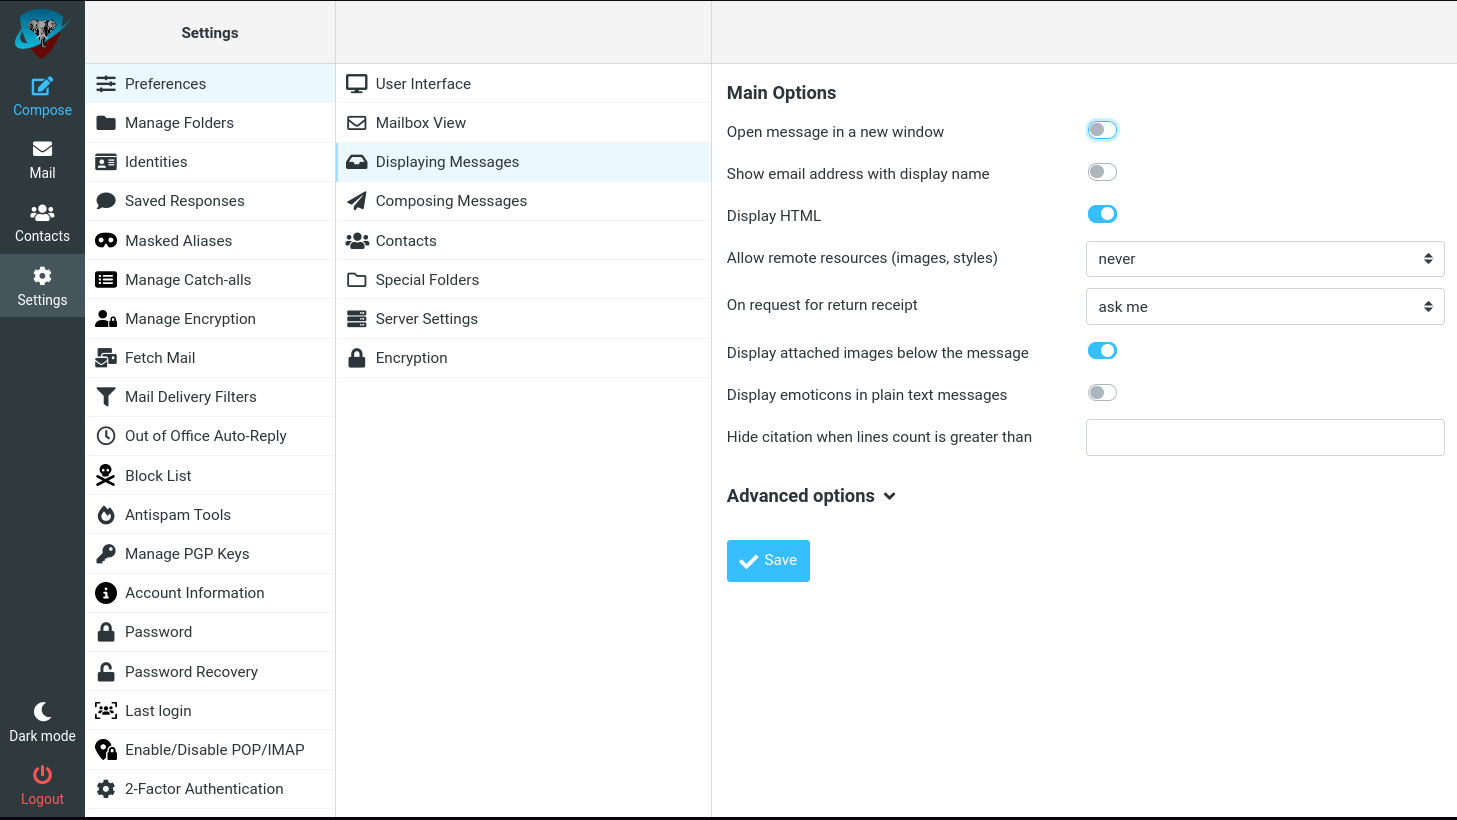
Task: Open the Block List settings text
Action: (x=158, y=476)
